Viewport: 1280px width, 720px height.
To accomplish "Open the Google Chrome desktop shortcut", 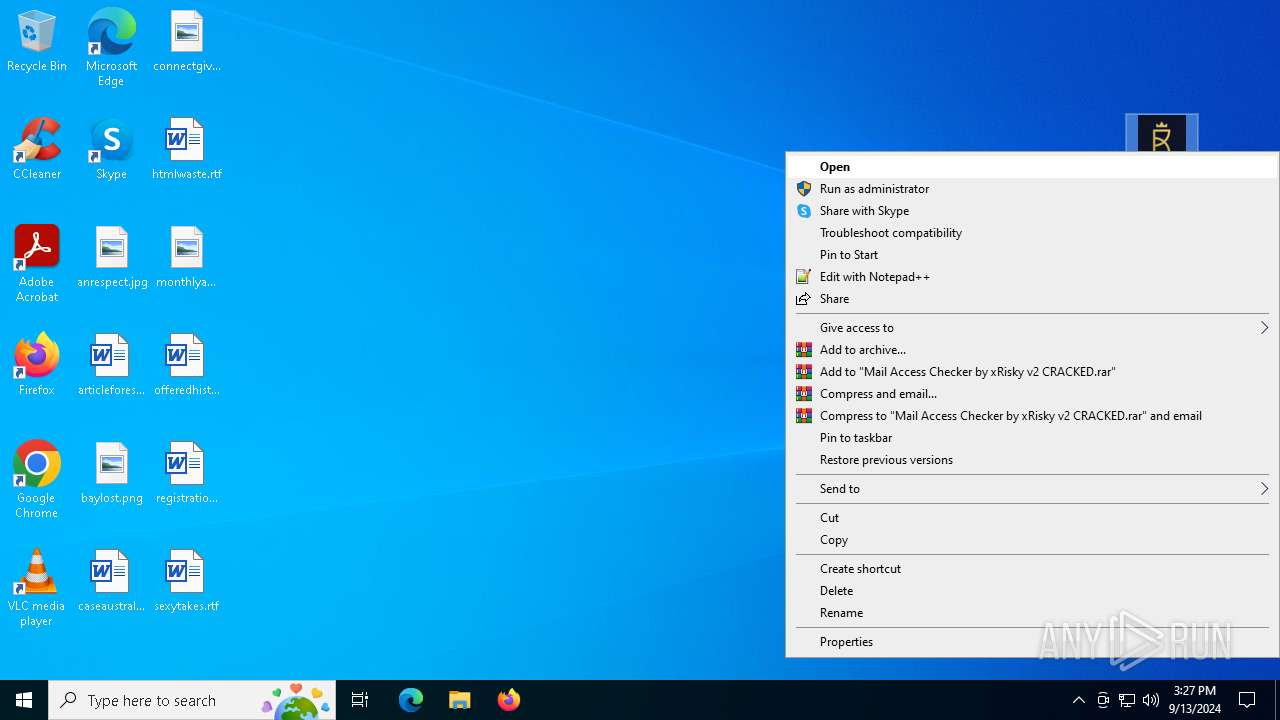I will pyautogui.click(x=37, y=480).
